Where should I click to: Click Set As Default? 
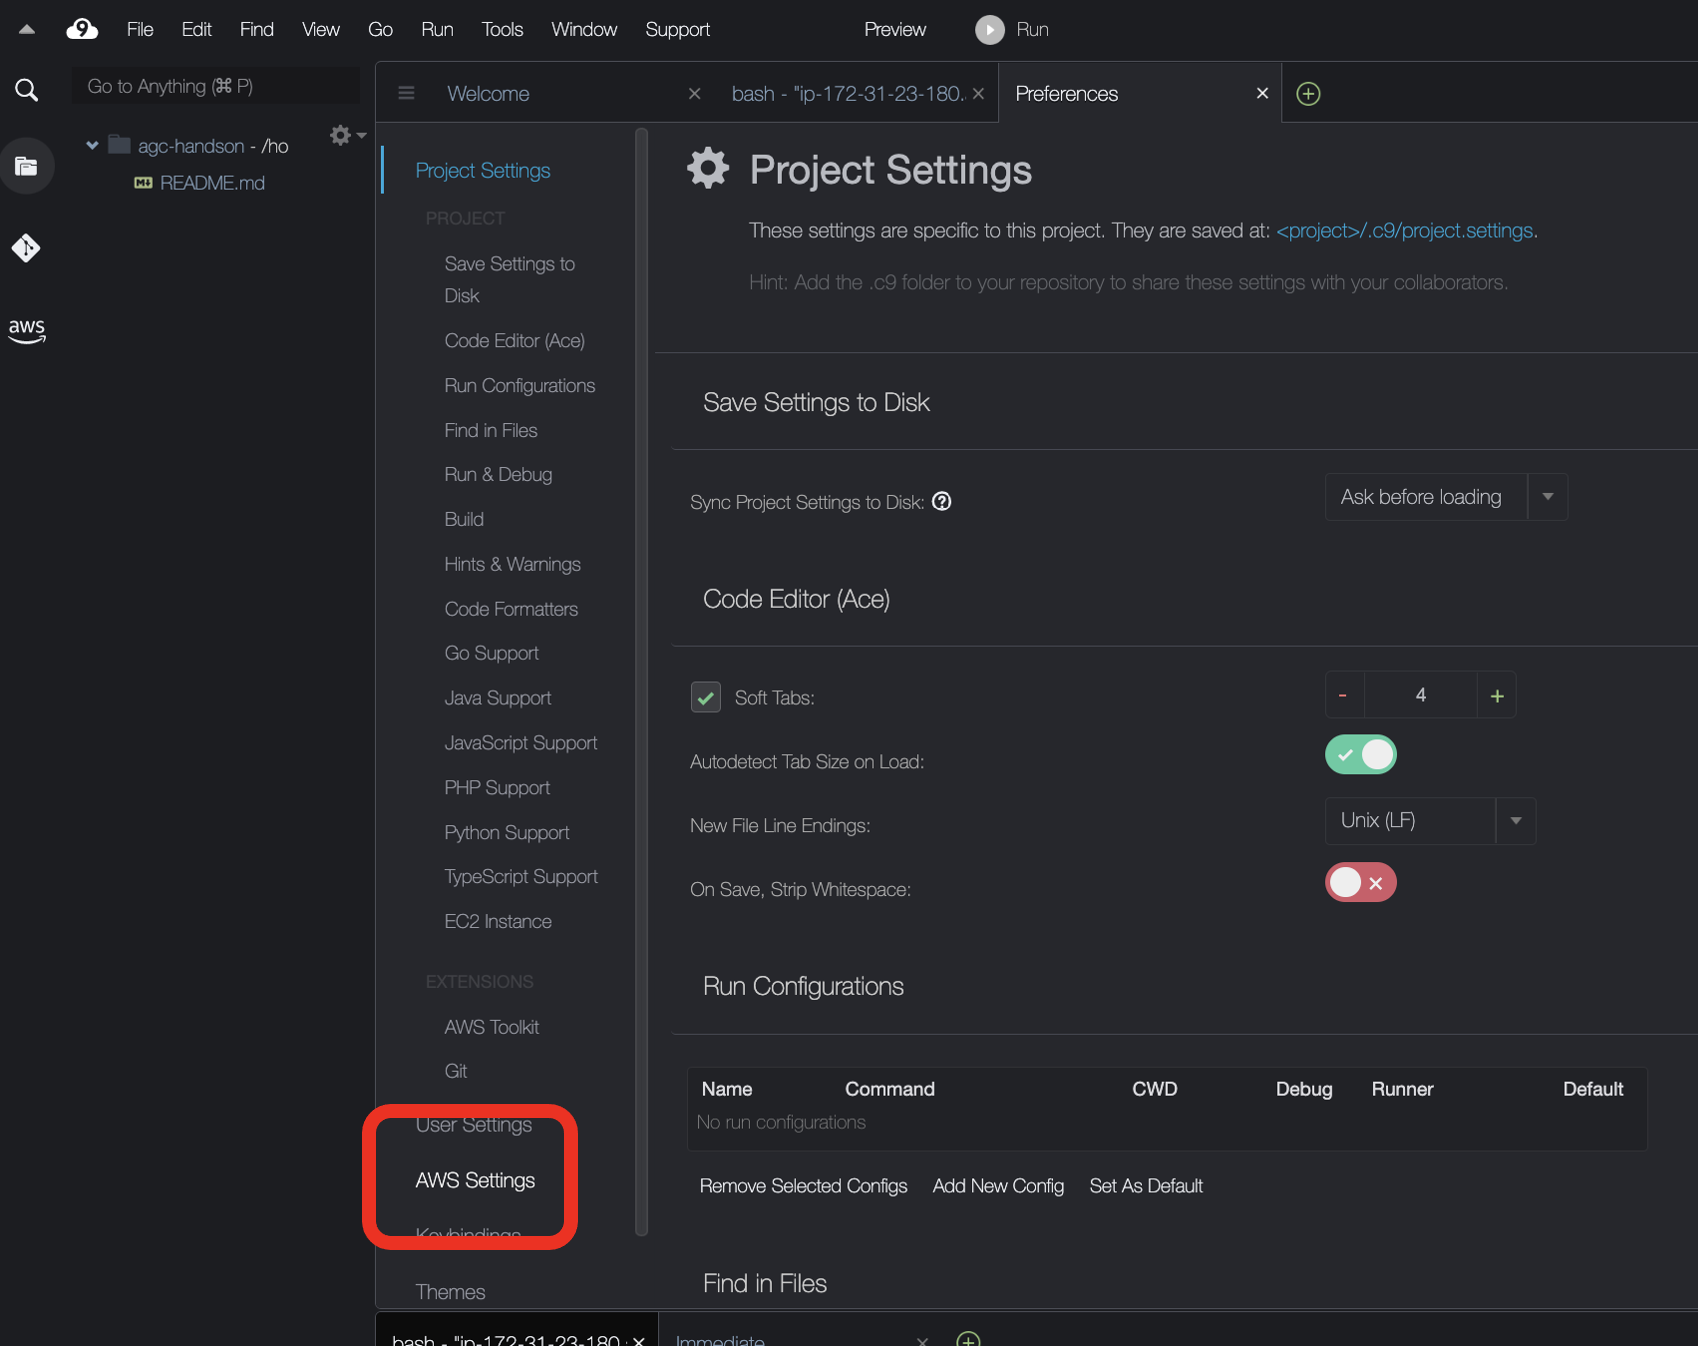coord(1146,1186)
